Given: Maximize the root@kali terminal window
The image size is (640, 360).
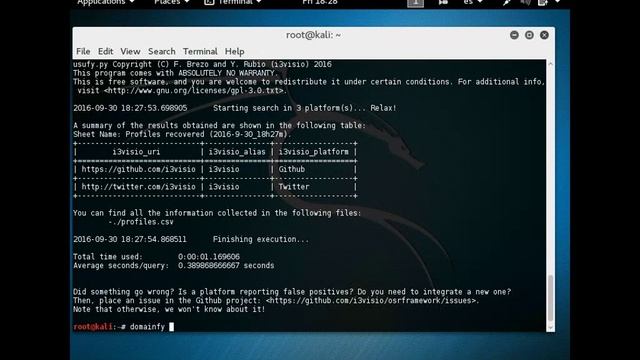Looking at the screenshot, I should pyautogui.click(x=529, y=35).
